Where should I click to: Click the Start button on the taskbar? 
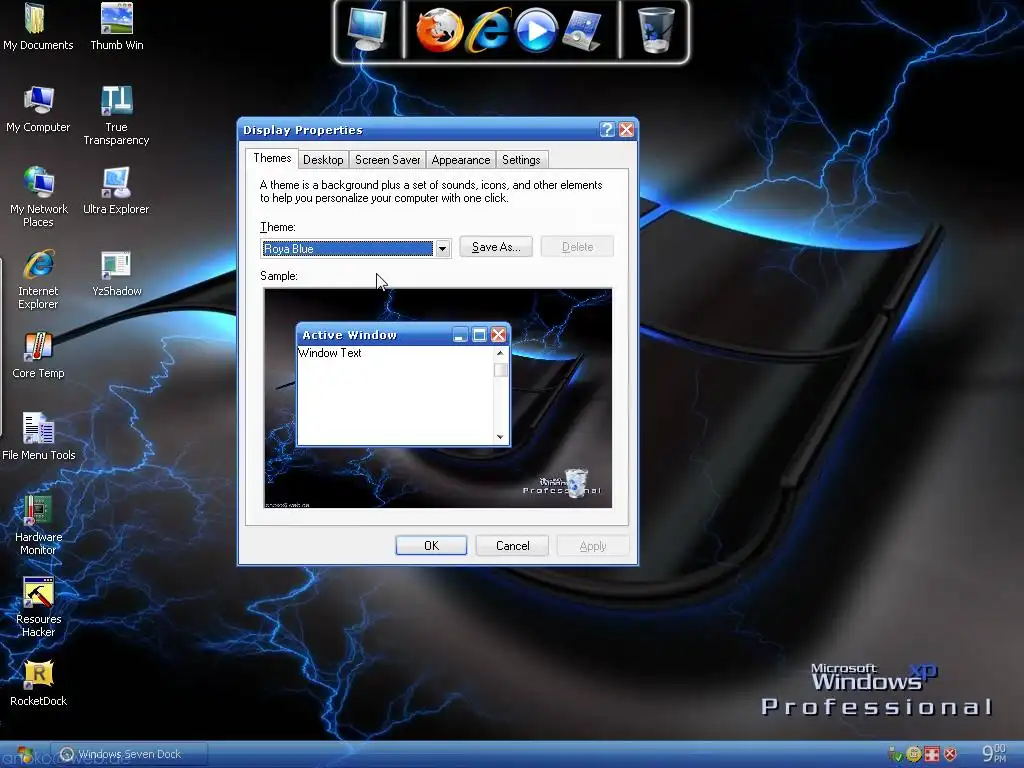[24, 754]
